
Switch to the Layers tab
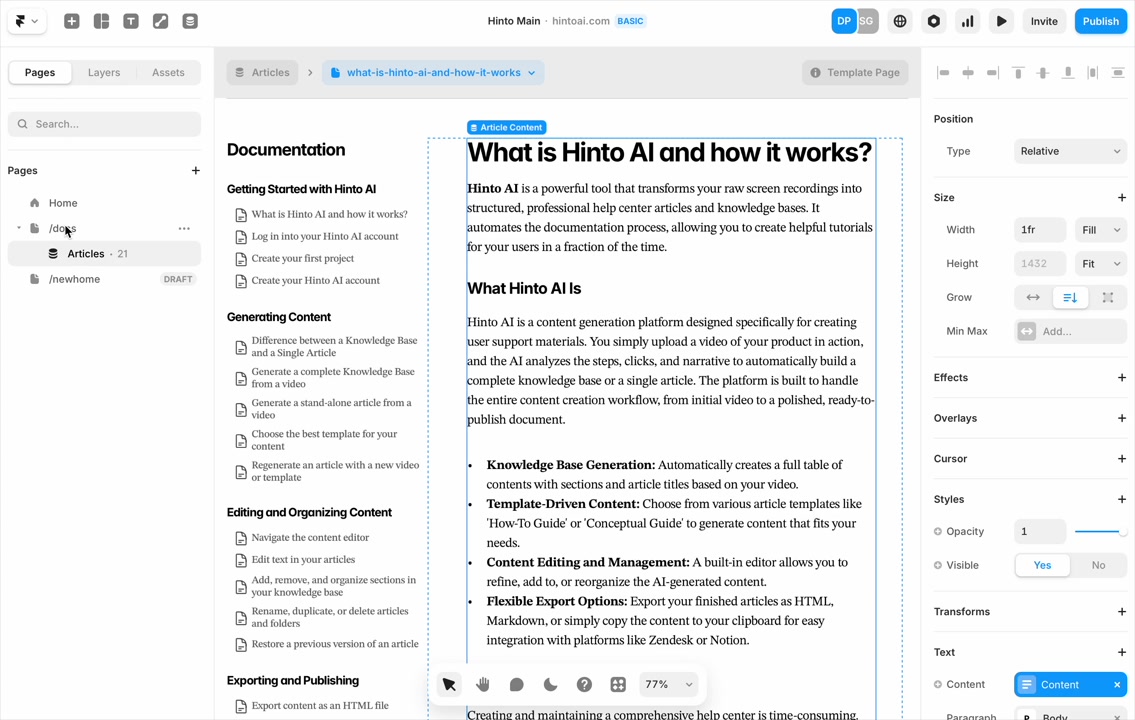point(104,72)
